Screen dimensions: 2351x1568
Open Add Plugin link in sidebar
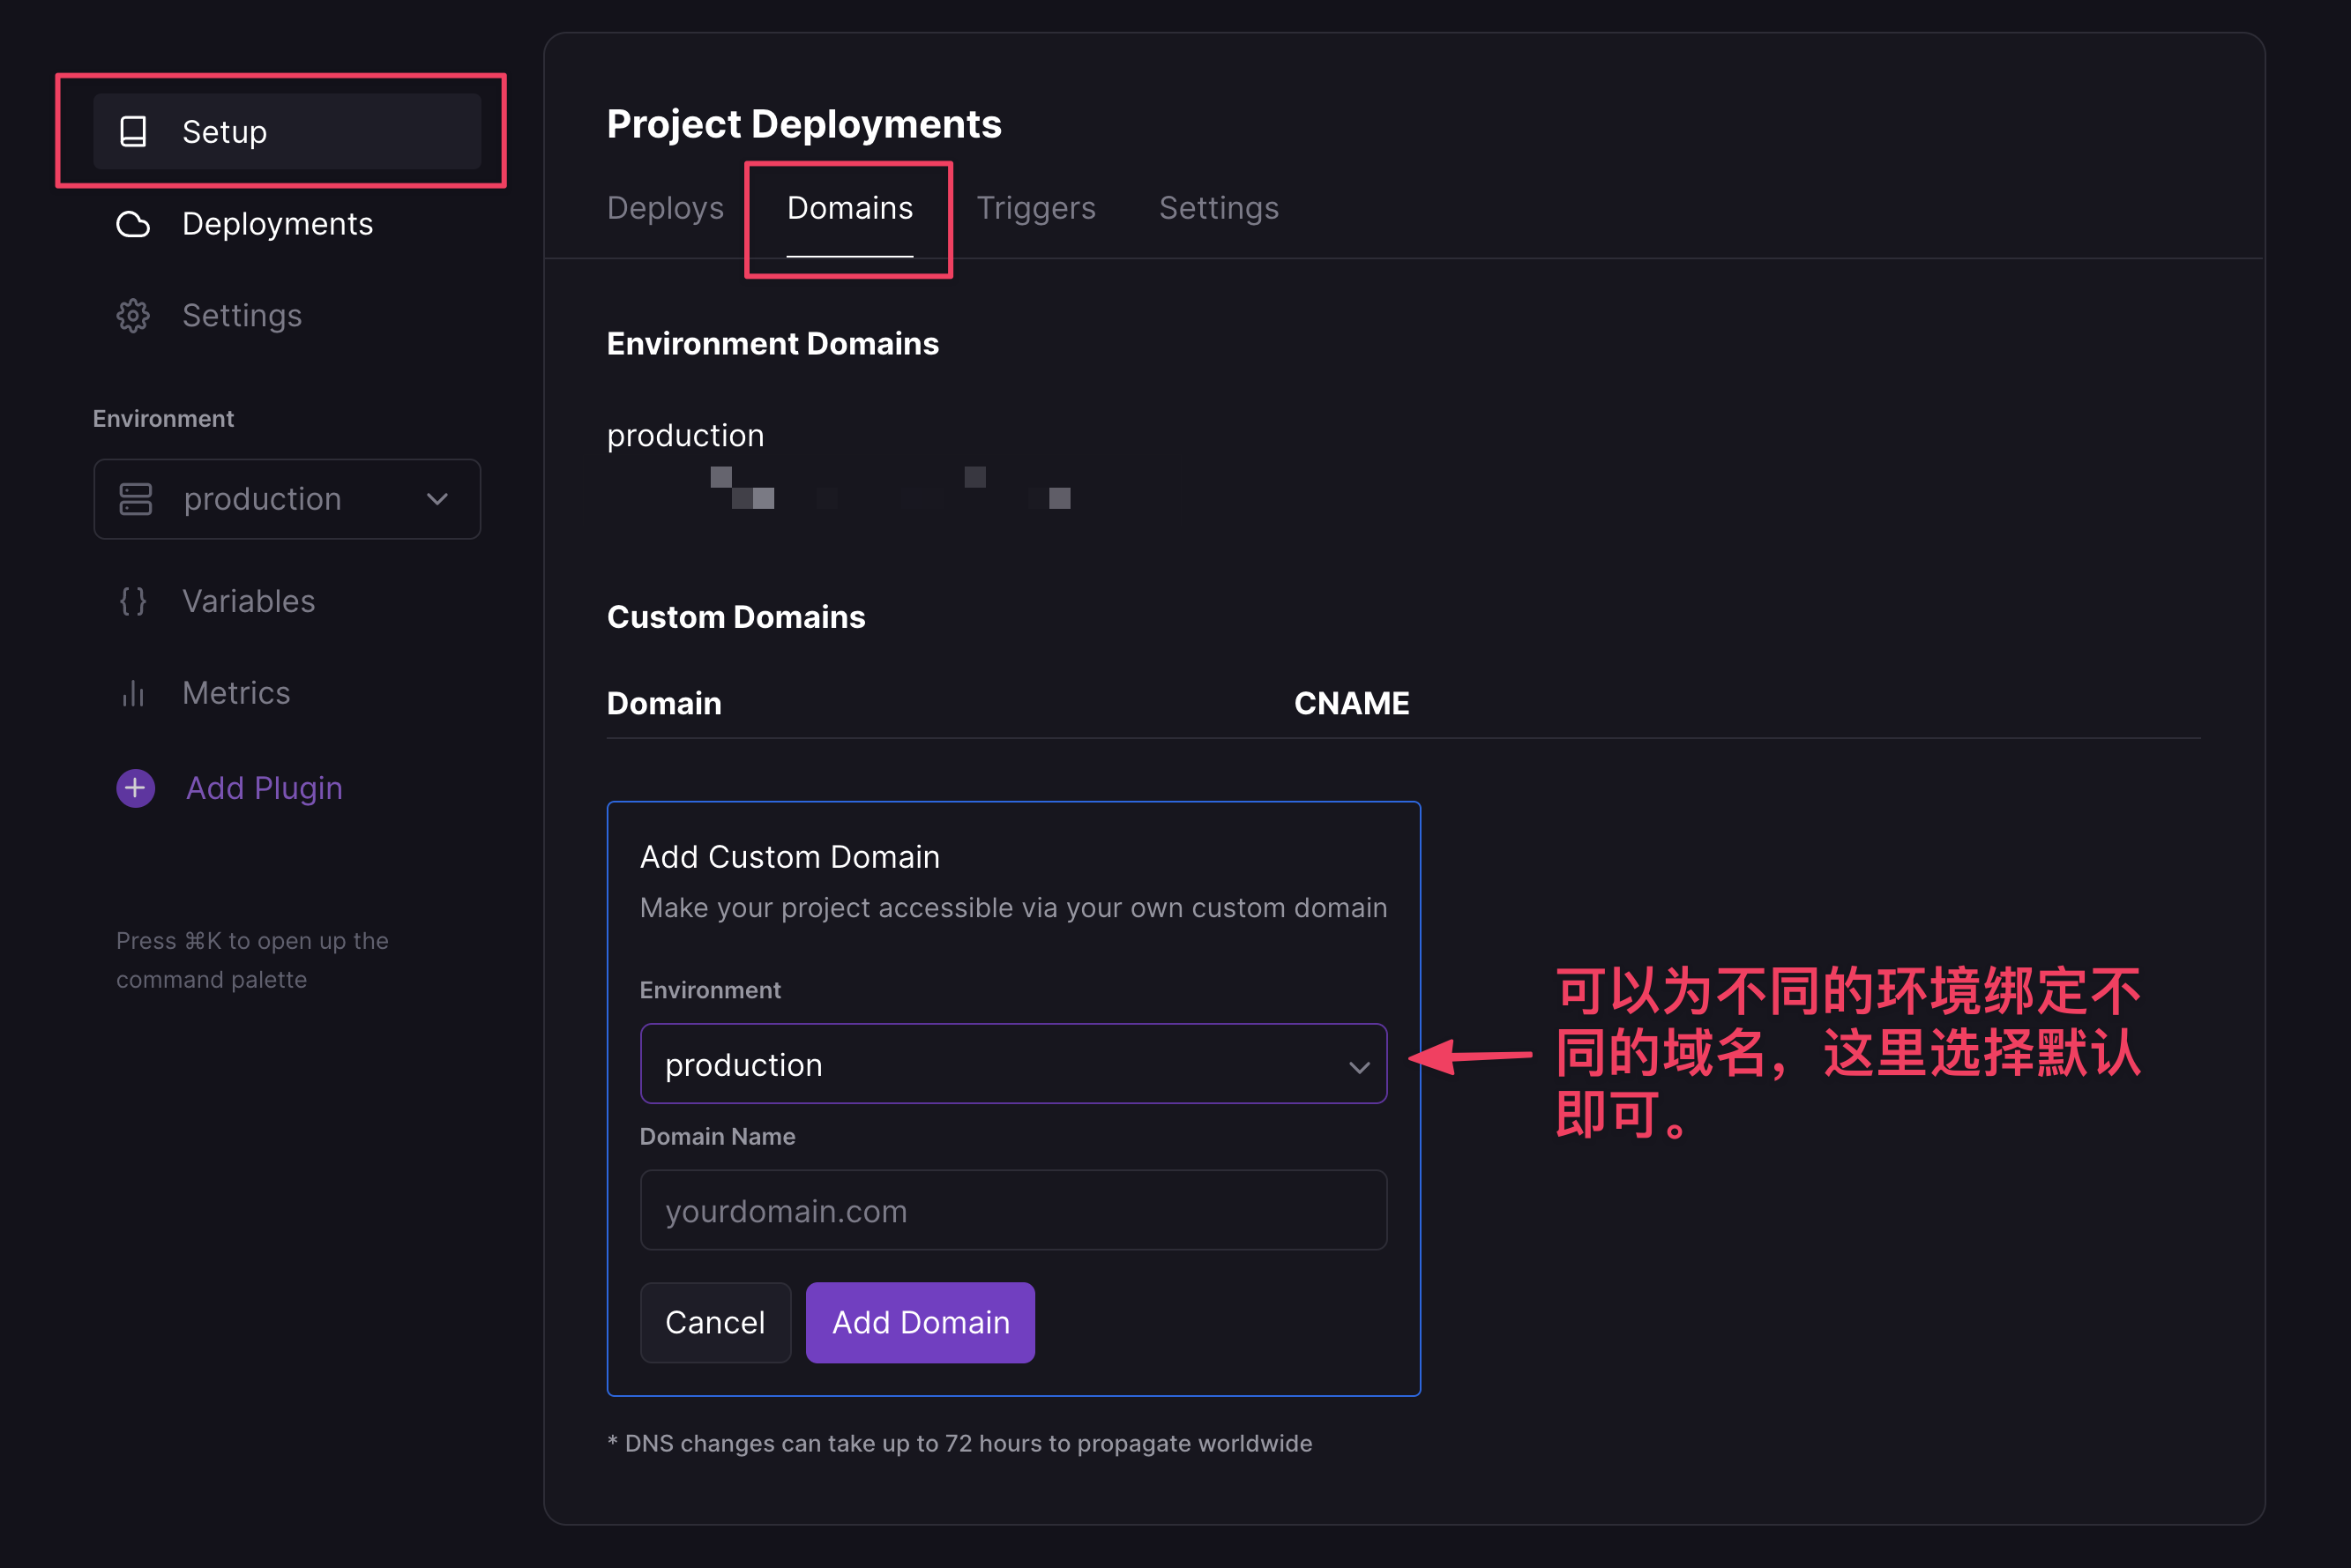pos(264,788)
